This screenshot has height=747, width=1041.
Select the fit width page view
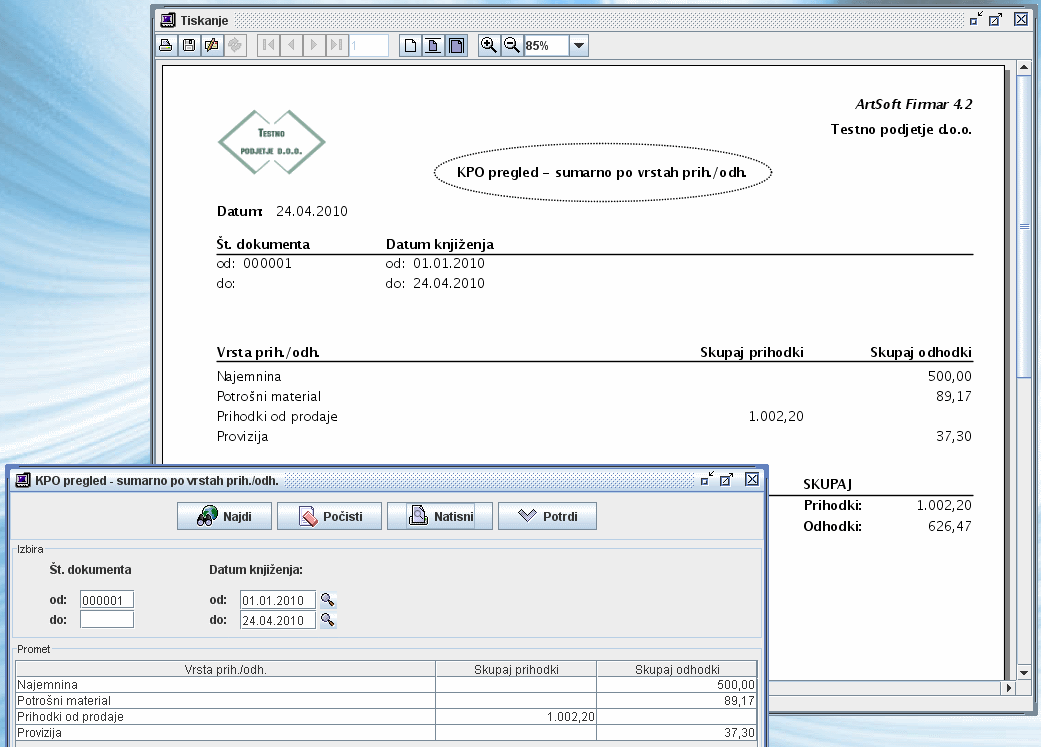tap(433, 45)
